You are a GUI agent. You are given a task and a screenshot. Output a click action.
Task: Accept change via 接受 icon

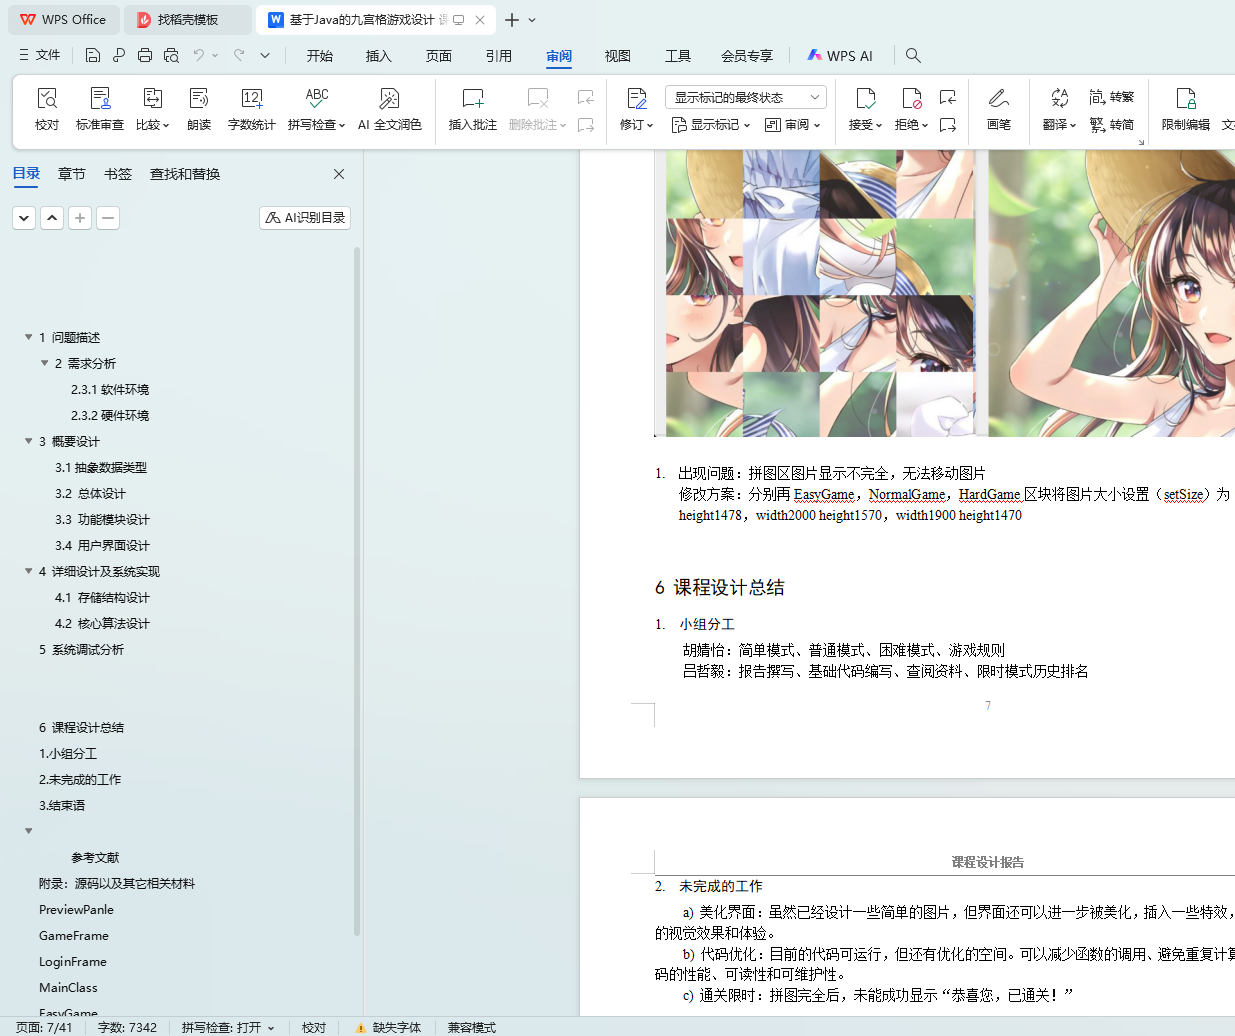865,98
